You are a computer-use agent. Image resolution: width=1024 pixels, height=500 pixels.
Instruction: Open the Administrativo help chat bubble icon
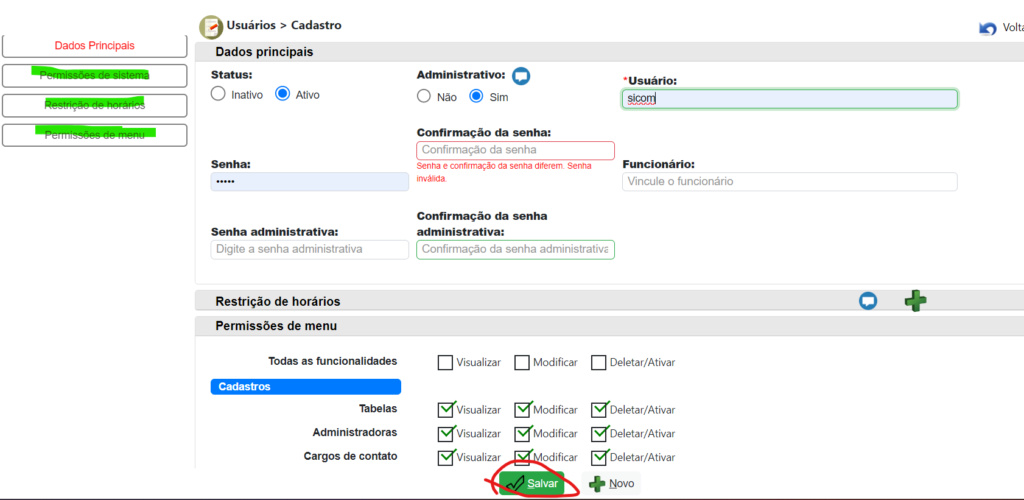pos(521,76)
